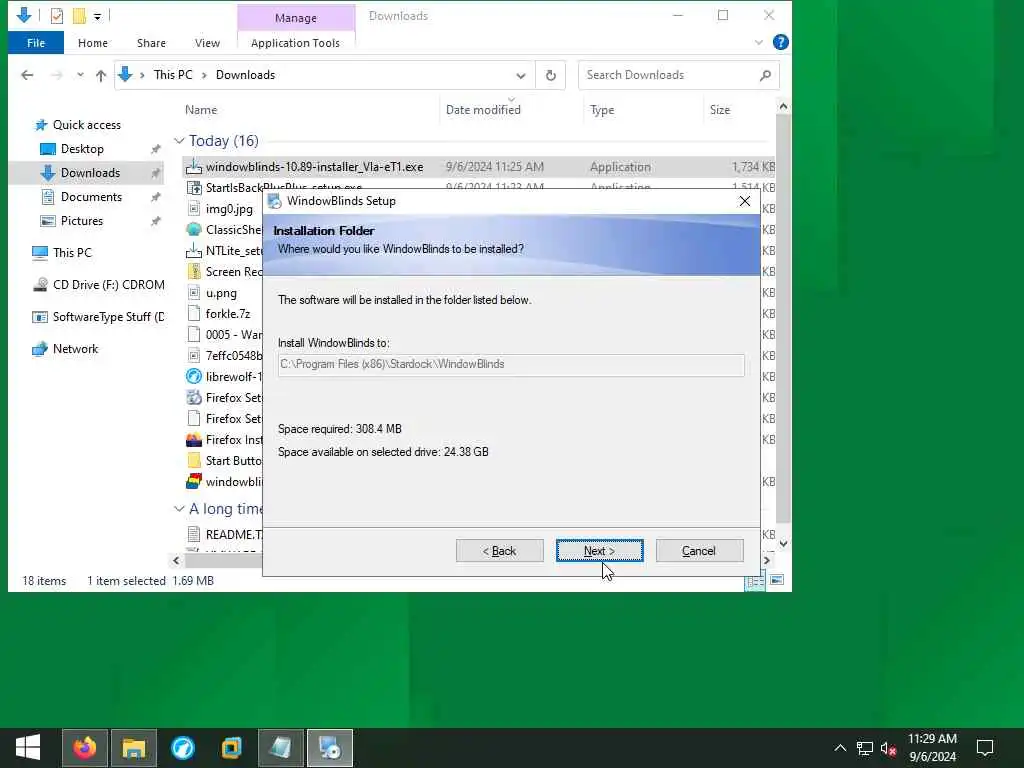
Task: Open Firefox from the taskbar
Action: tap(85, 748)
